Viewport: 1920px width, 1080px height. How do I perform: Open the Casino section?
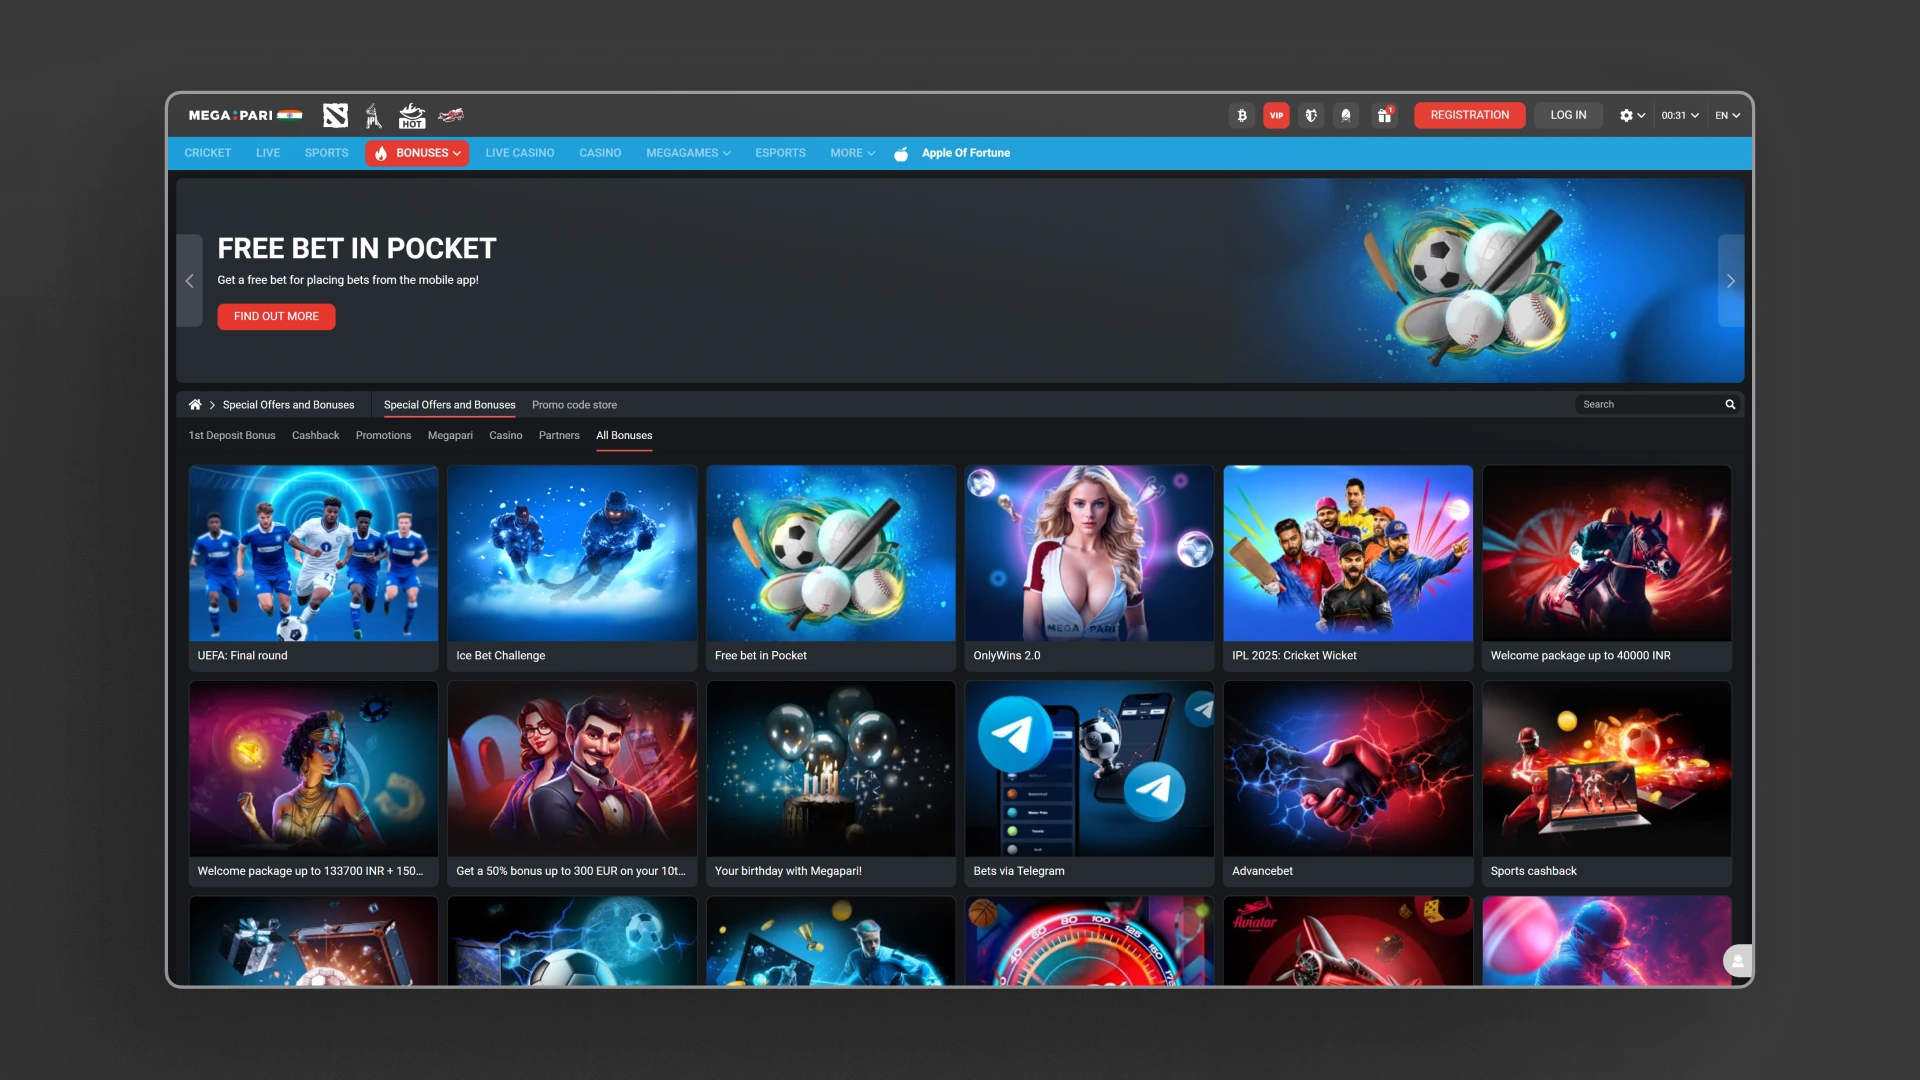coord(600,153)
